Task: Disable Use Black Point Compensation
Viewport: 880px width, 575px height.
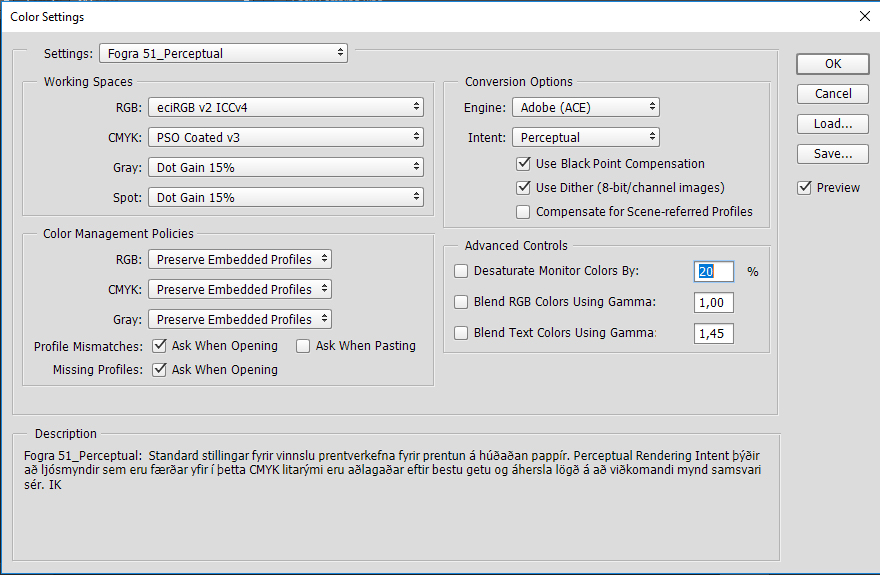Action: [x=523, y=163]
